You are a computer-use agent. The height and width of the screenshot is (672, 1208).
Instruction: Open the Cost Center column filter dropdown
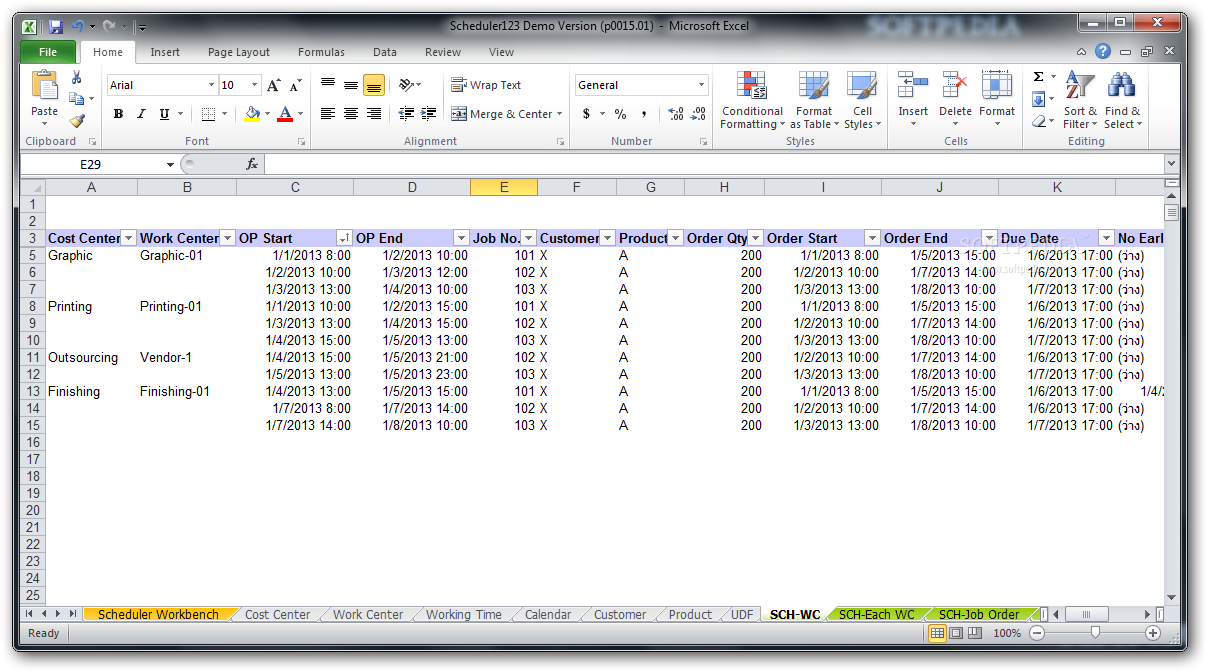(x=128, y=238)
